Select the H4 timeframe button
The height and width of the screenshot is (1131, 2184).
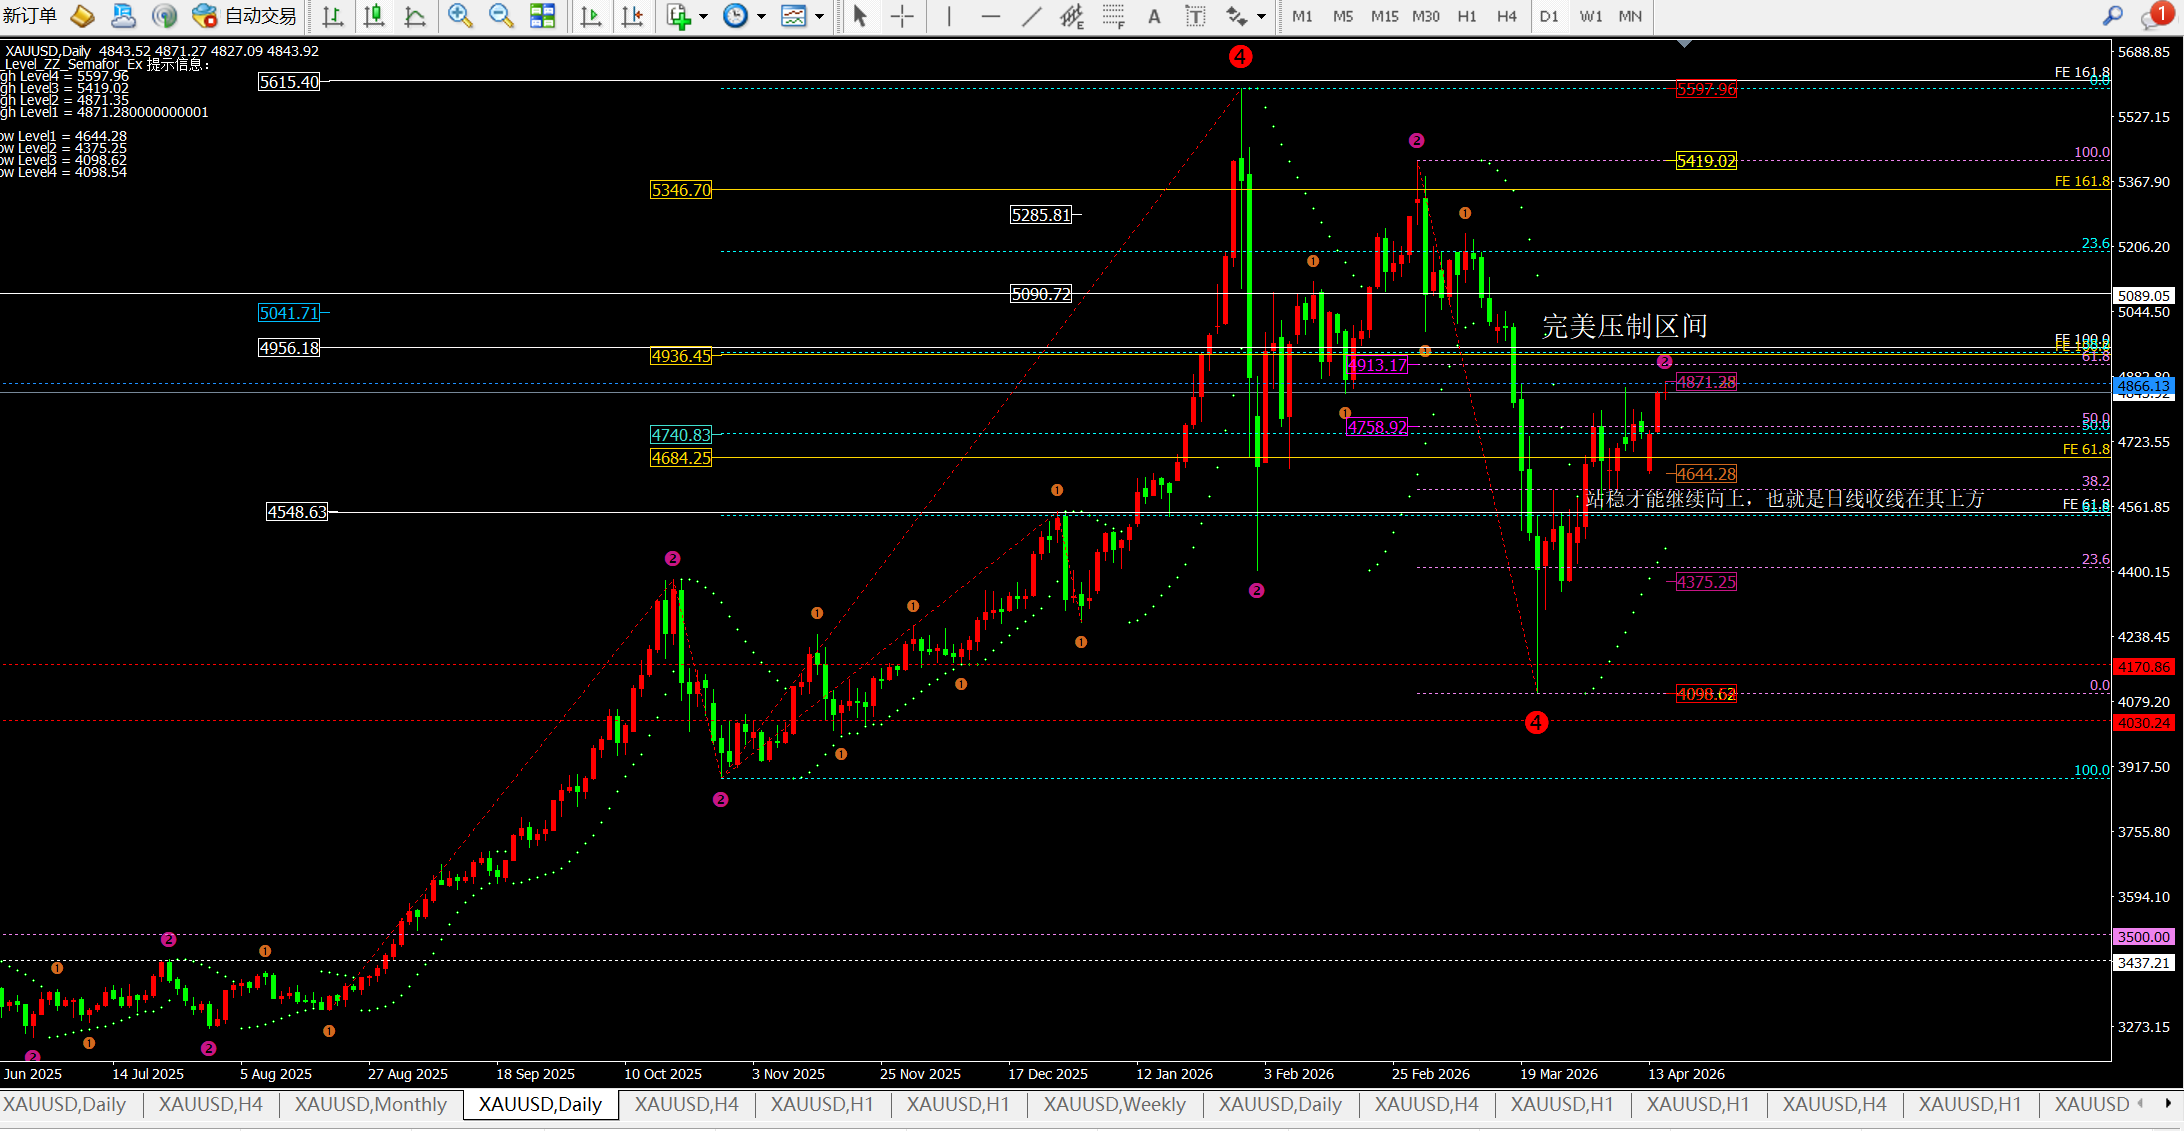click(x=1506, y=16)
